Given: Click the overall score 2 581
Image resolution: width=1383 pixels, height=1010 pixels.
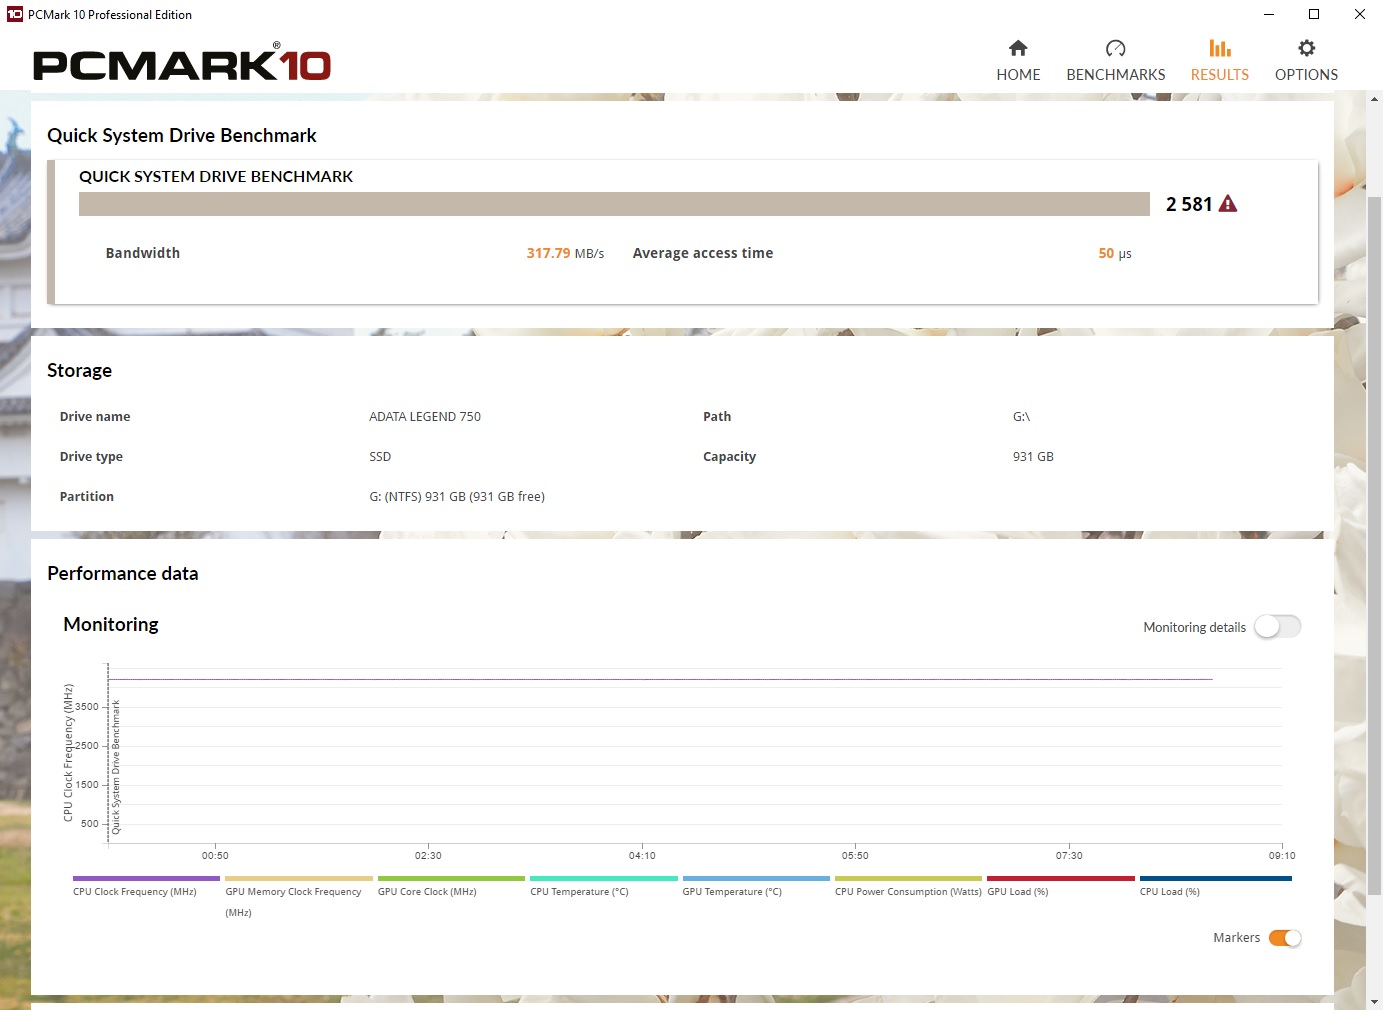Looking at the screenshot, I should coord(1189,204).
